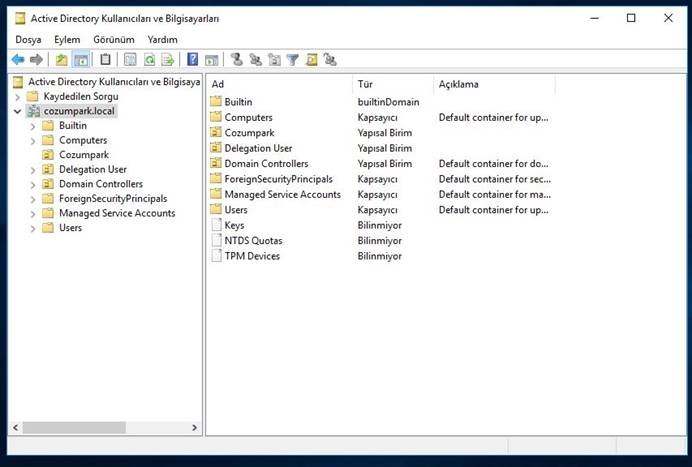Toggle Show/Hide Console Tree toolbar icon

(x=81, y=59)
